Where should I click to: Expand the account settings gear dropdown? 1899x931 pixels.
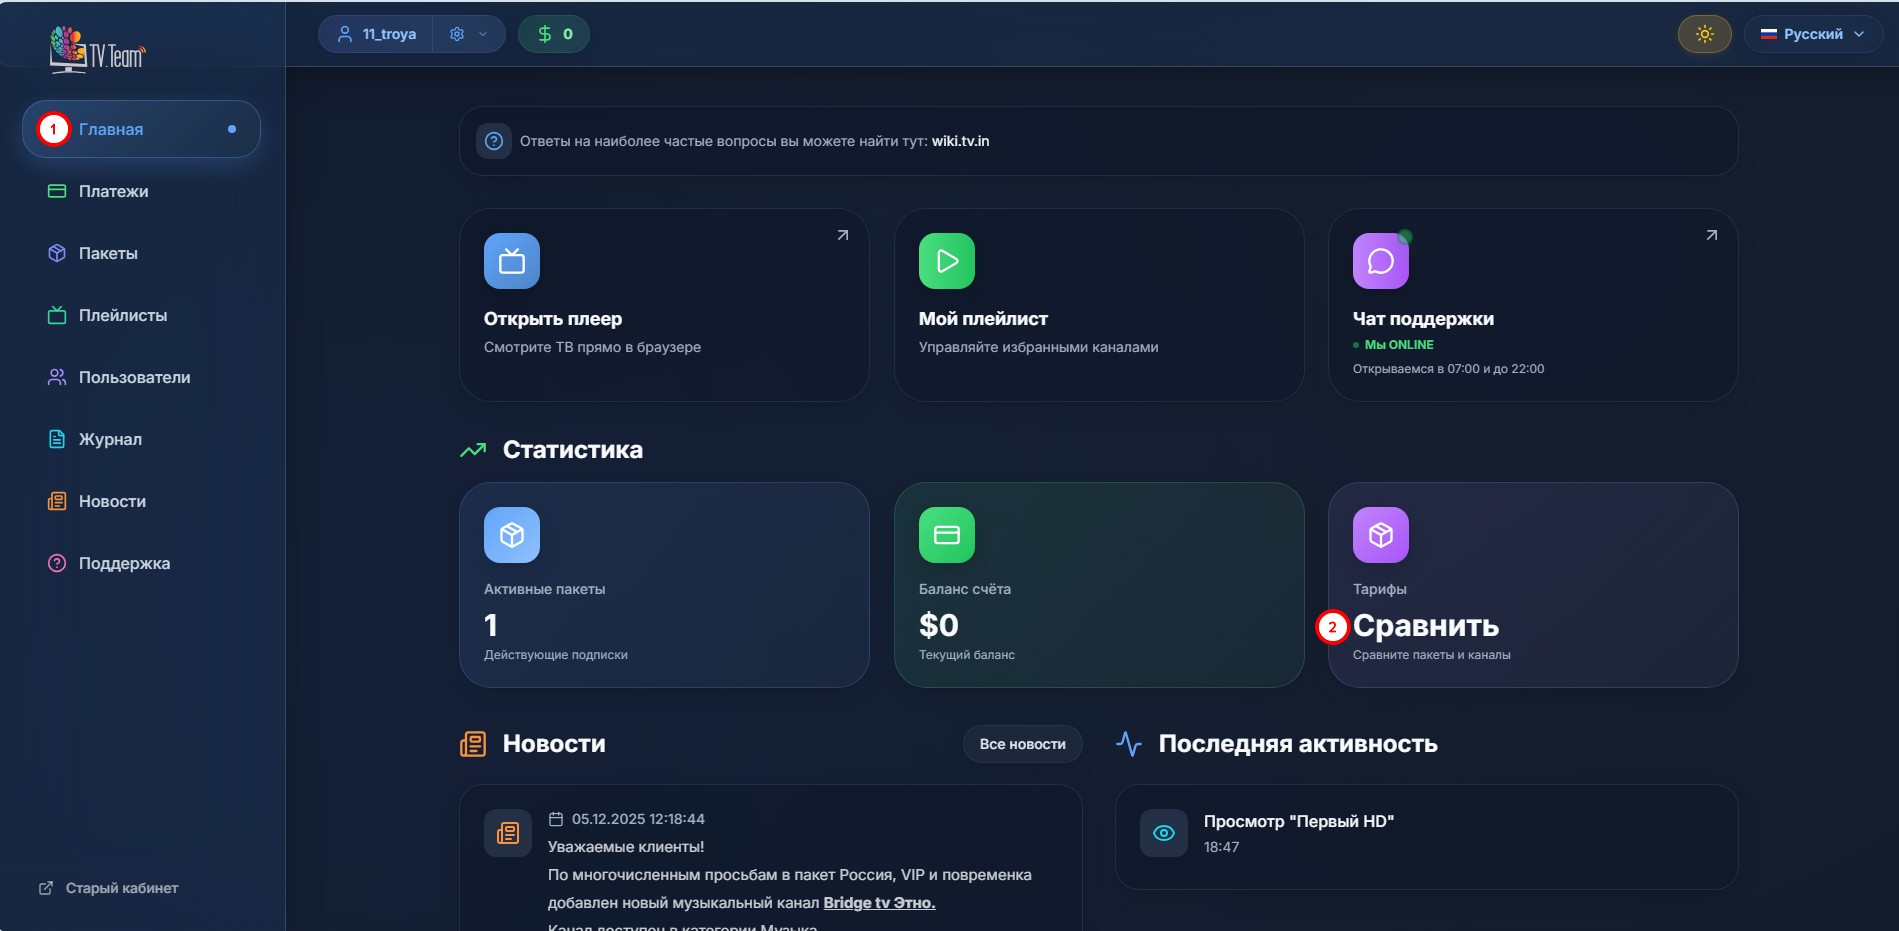468,34
